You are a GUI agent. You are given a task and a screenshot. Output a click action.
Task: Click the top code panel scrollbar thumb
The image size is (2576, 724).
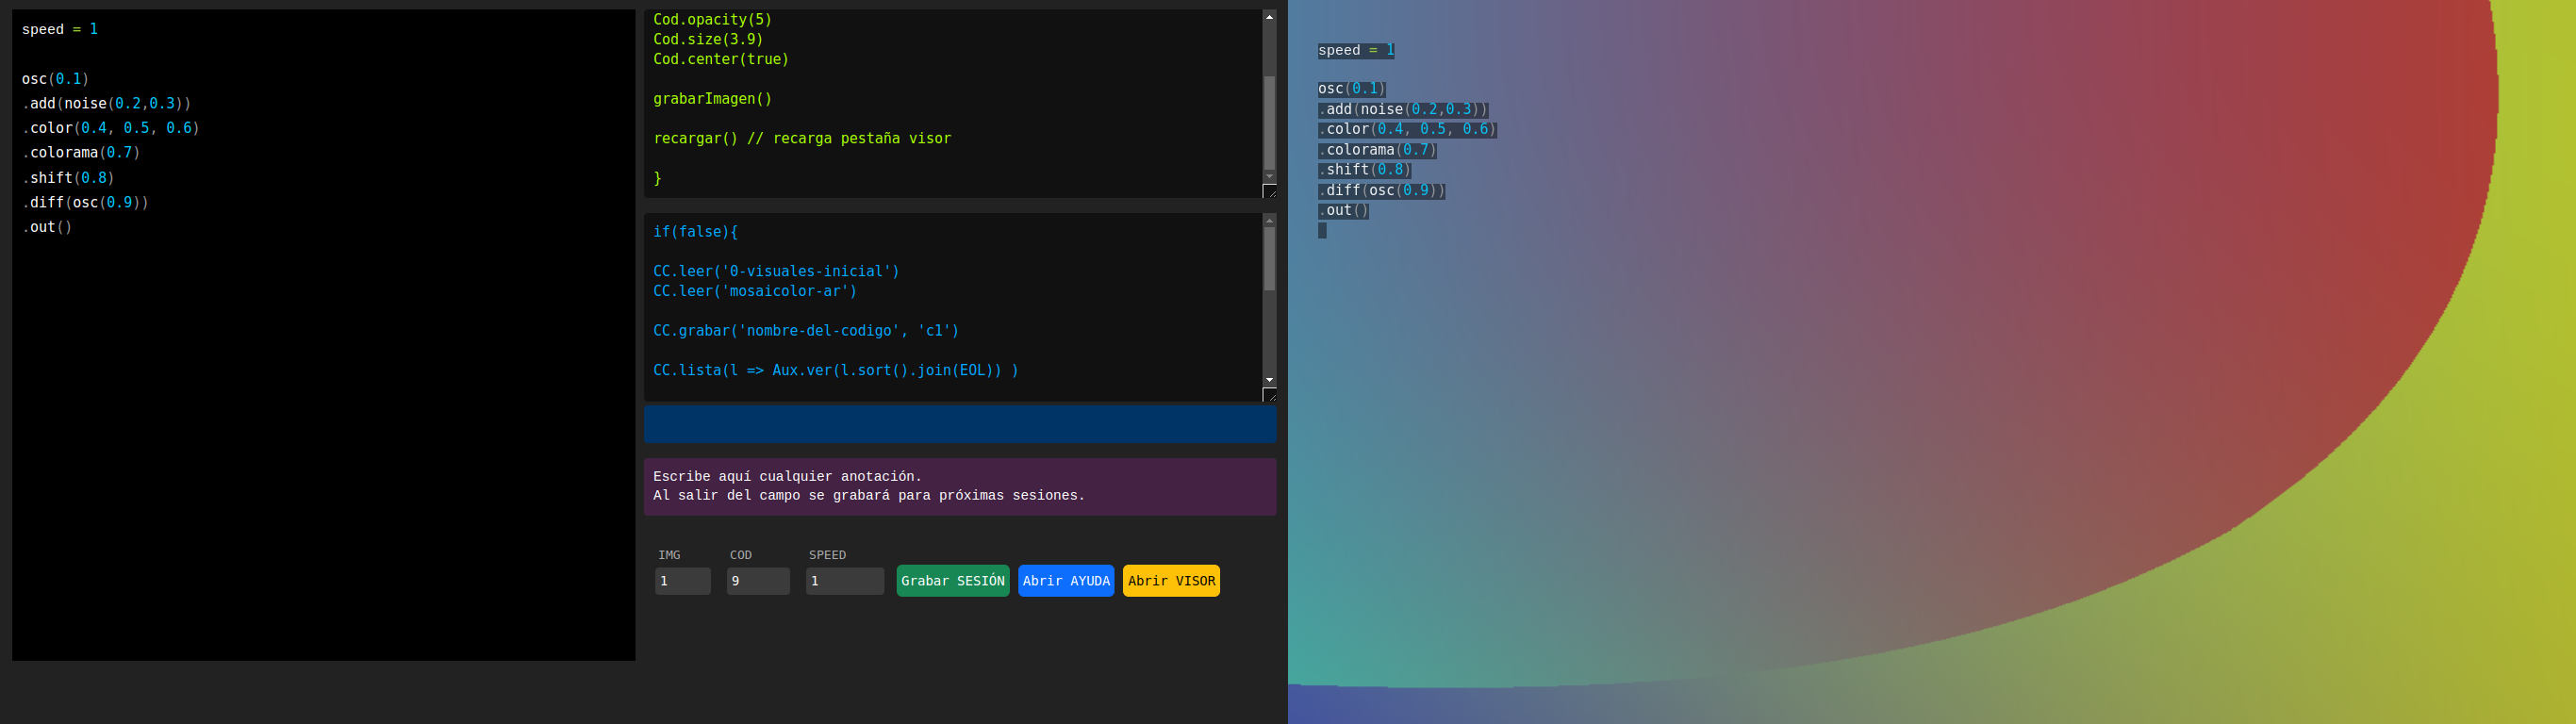(1269, 123)
